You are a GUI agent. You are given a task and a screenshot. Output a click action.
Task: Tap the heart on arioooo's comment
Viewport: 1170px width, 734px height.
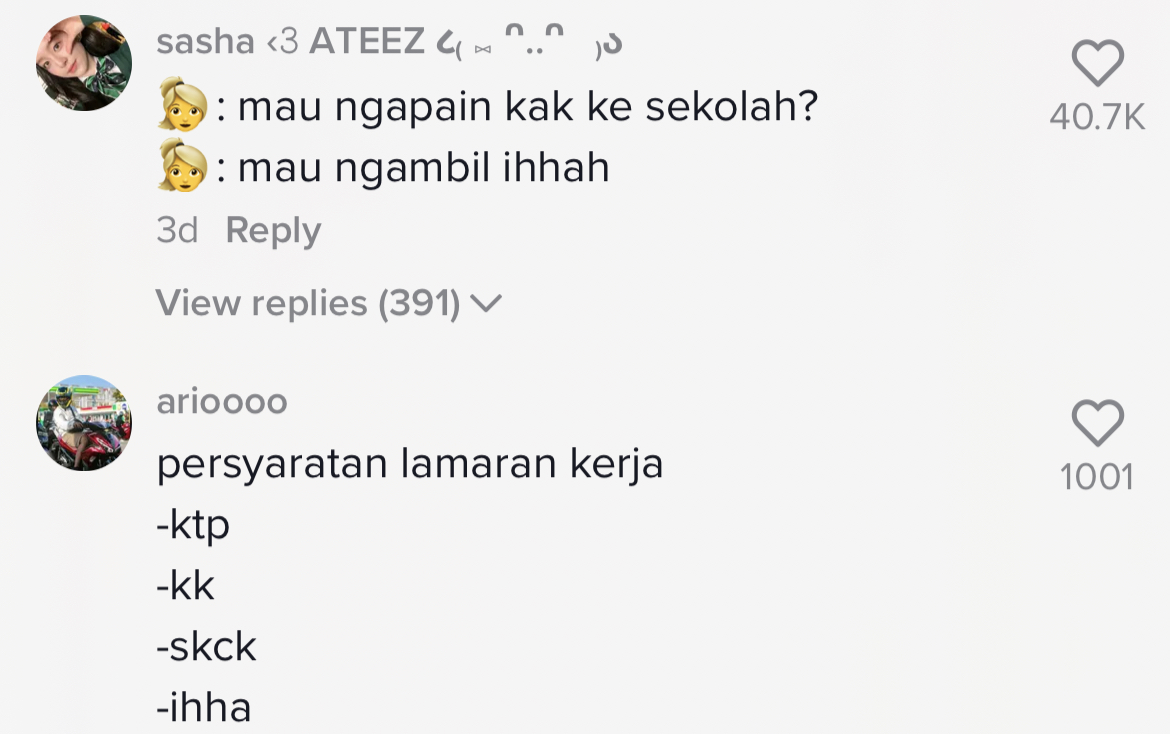tap(1097, 423)
